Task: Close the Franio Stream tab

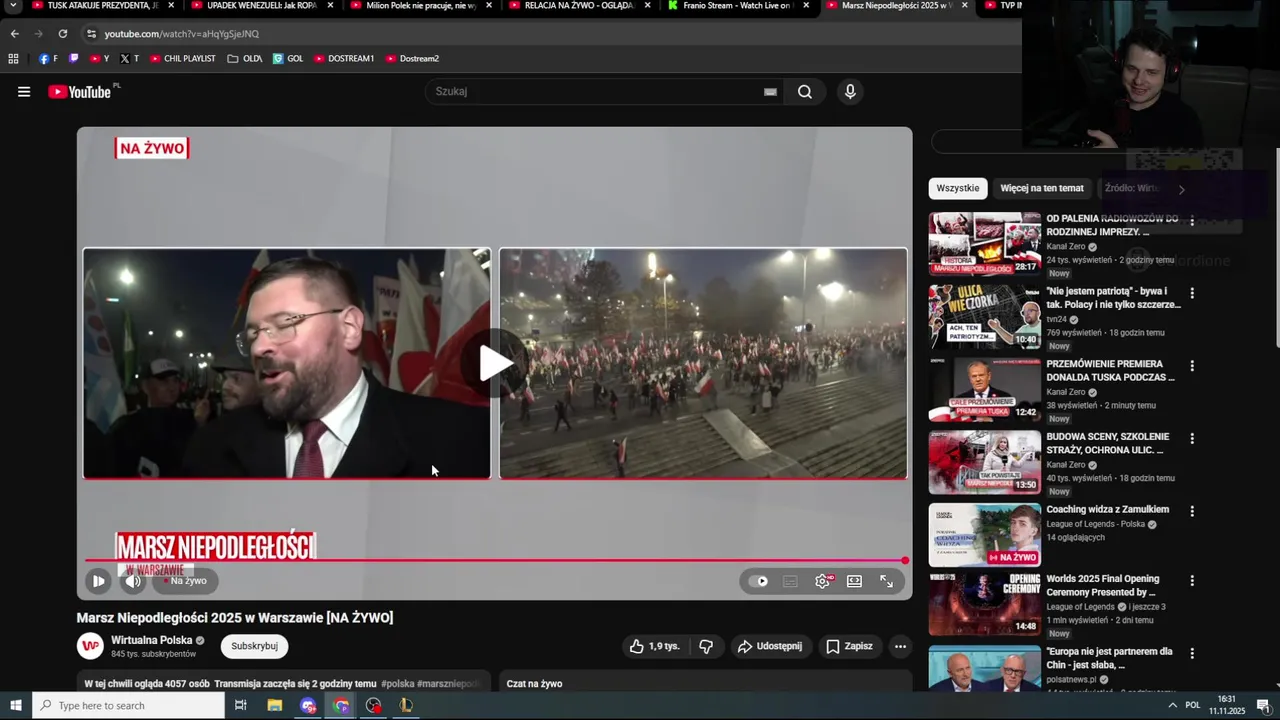Action: click(x=806, y=5)
